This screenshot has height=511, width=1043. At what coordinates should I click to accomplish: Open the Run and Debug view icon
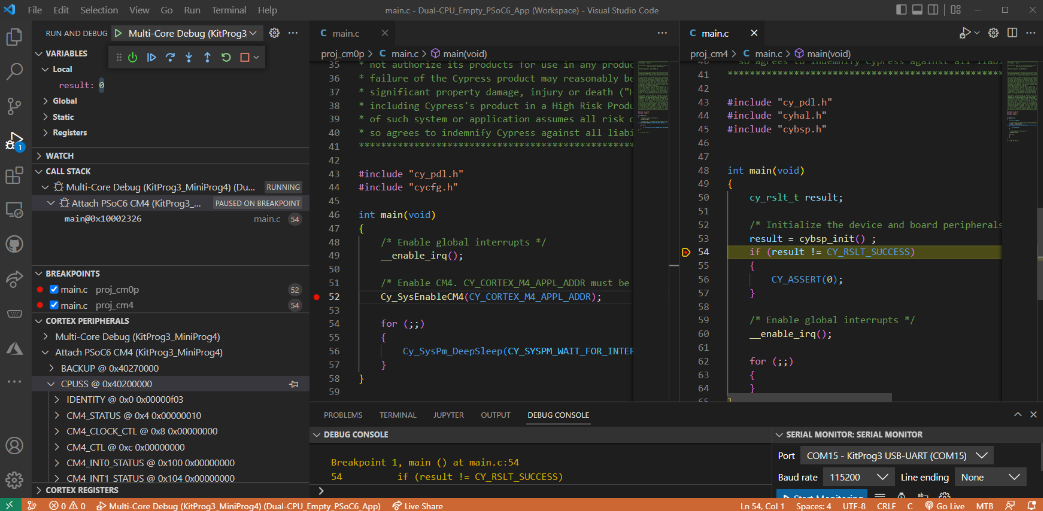(15, 140)
